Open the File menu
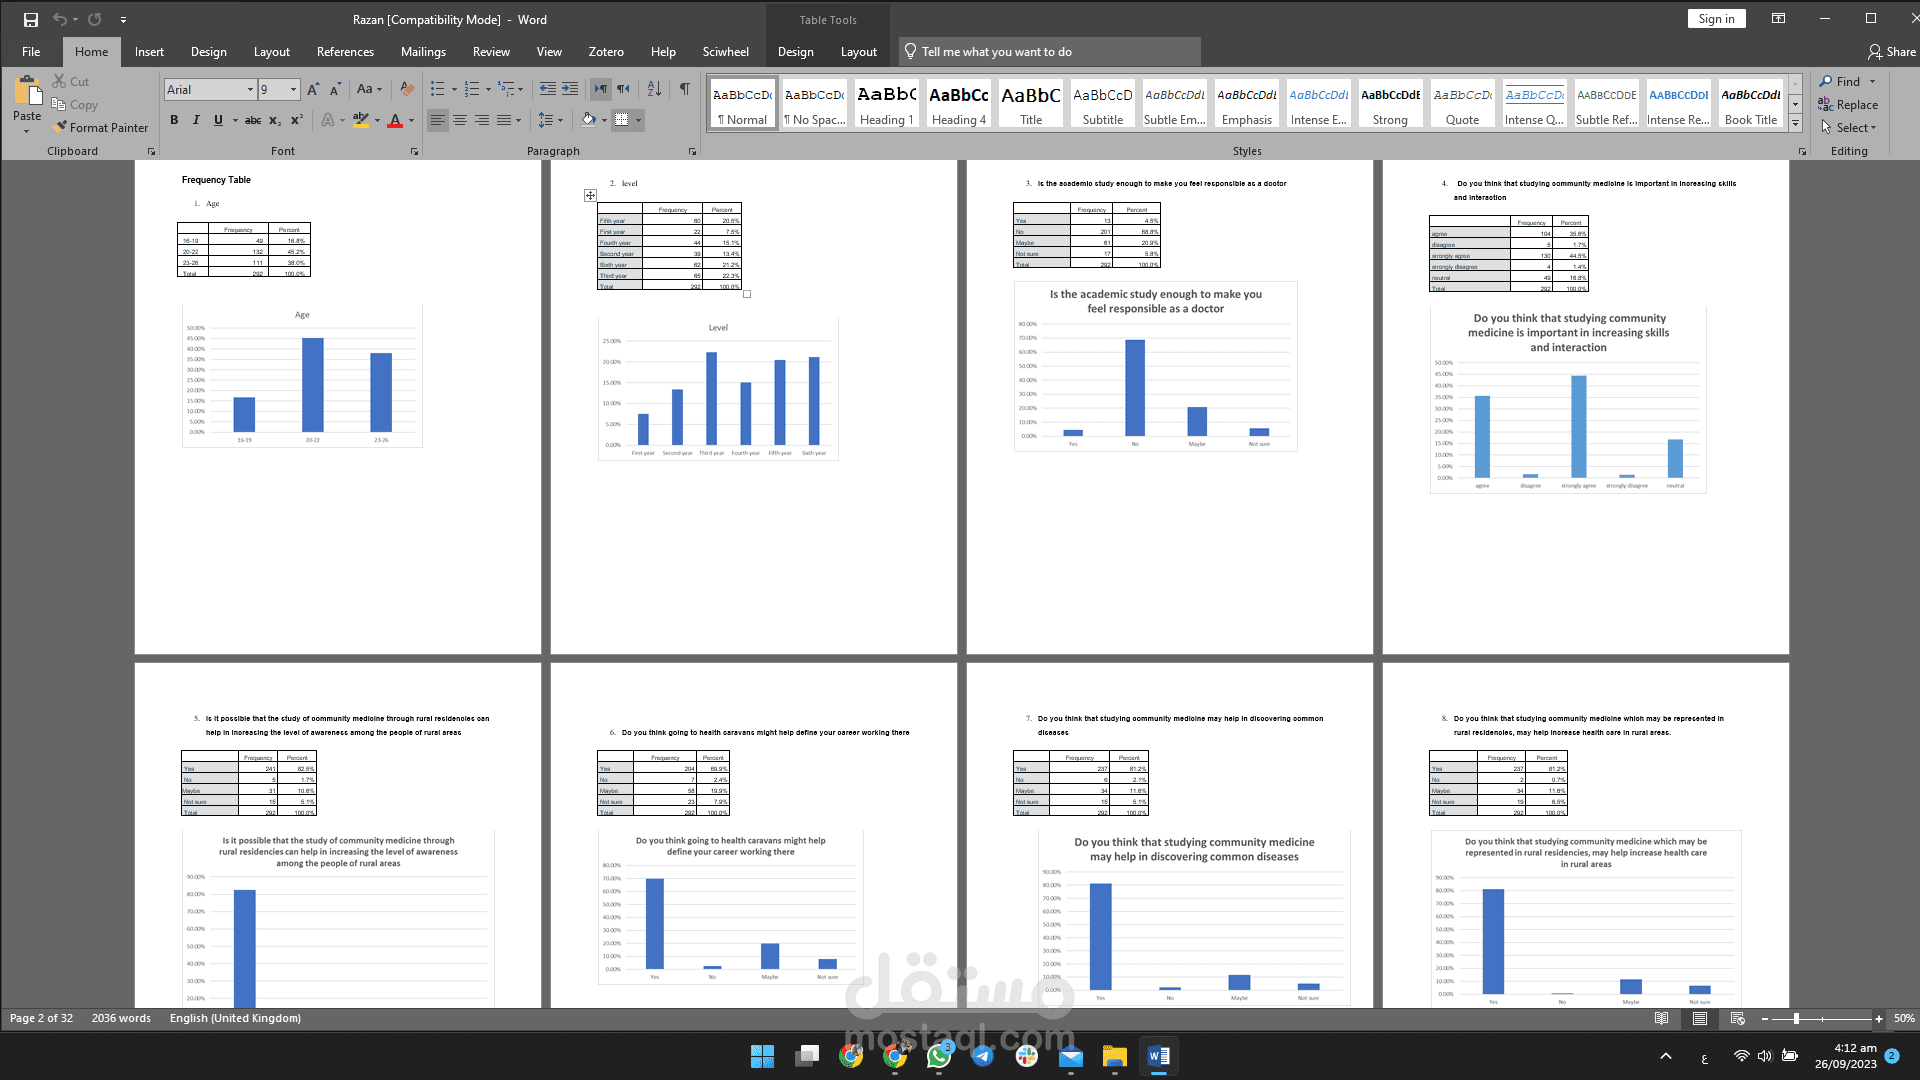This screenshot has width=1920, height=1080. (x=31, y=52)
